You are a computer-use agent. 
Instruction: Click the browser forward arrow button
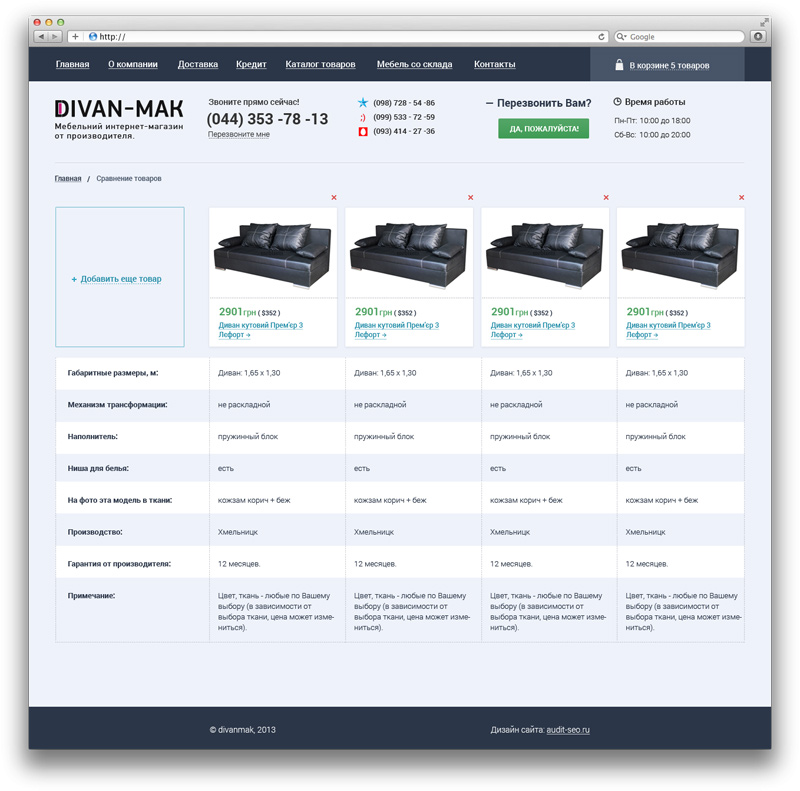[x=55, y=36]
